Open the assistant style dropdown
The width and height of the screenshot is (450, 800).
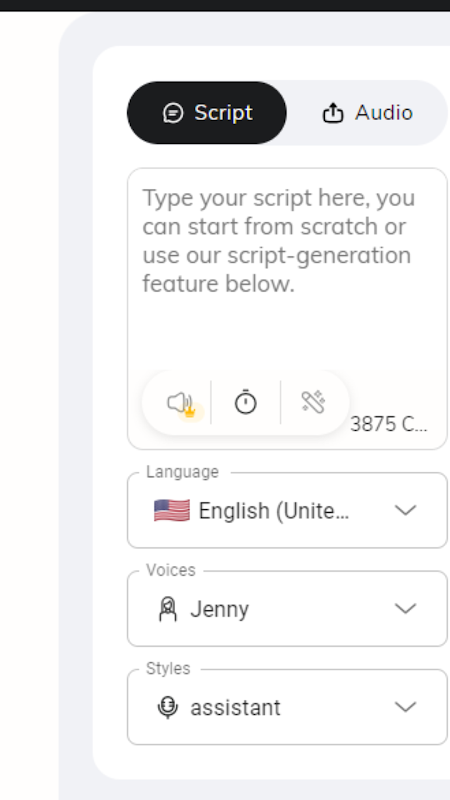tap(287, 707)
